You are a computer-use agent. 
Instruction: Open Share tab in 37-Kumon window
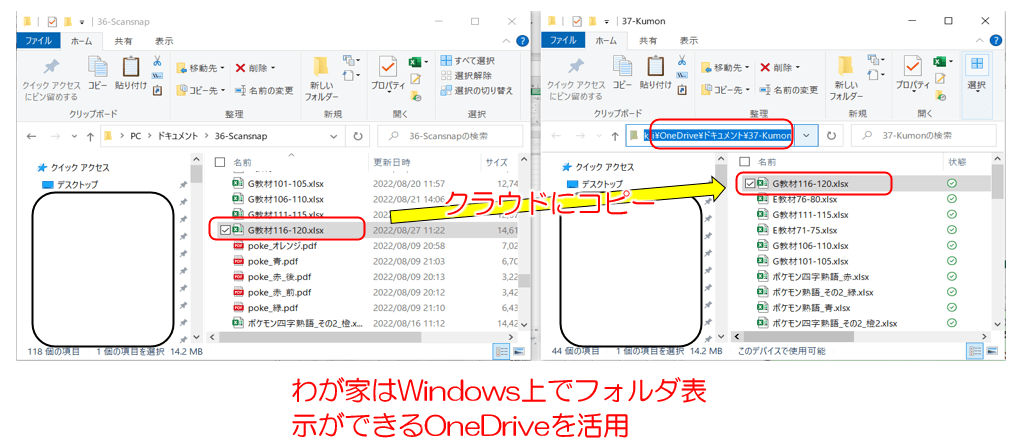pos(649,41)
